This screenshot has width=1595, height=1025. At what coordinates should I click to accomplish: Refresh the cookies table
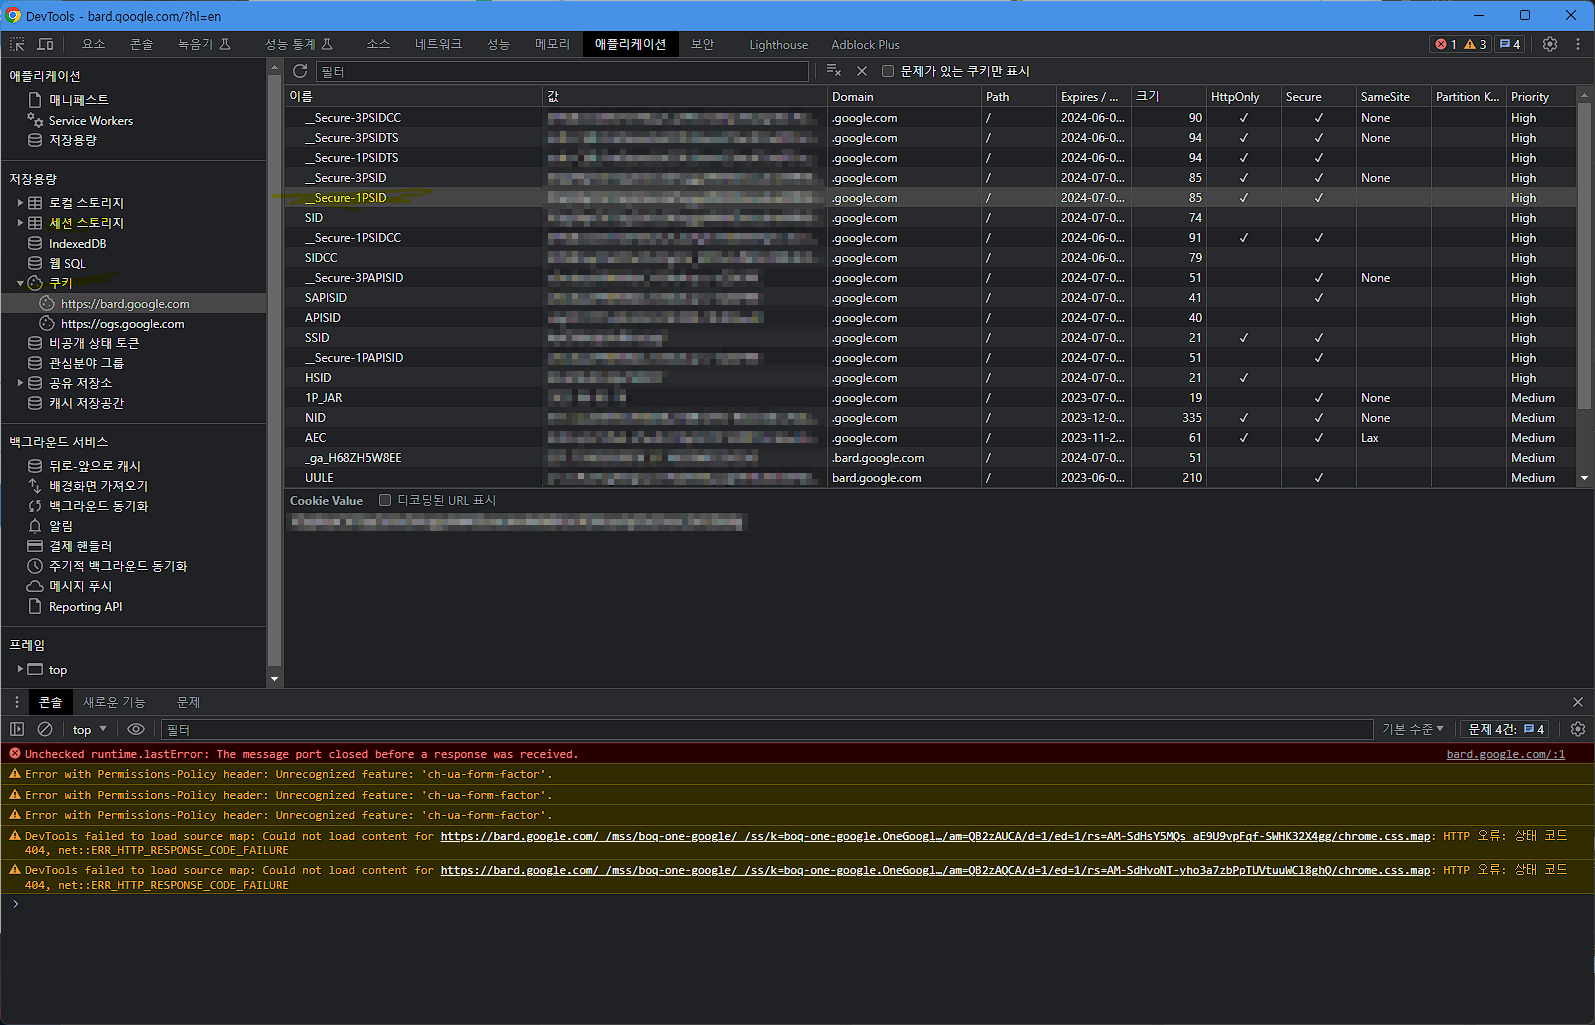(x=300, y=71)
